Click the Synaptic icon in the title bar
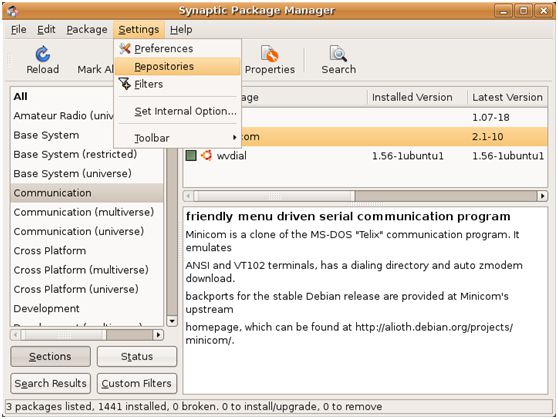This screenshot has height=419, width=558. pyautogui.click(x=13, y=11)
